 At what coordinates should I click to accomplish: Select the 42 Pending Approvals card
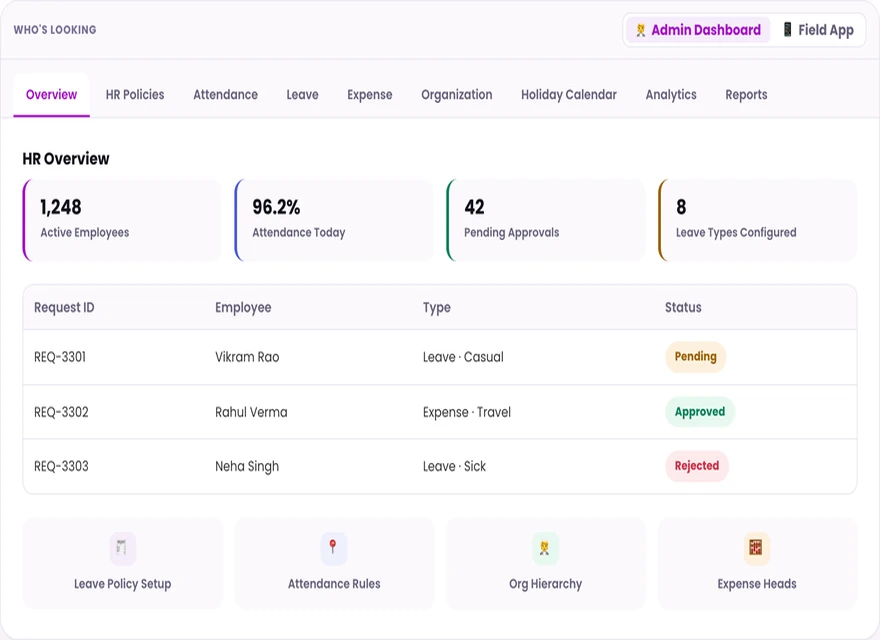(x=546, y=220)
